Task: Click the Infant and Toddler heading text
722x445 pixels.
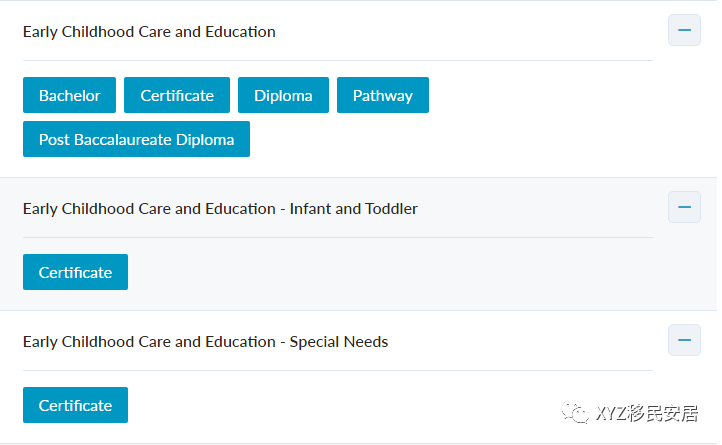Action: click(220, 209)
